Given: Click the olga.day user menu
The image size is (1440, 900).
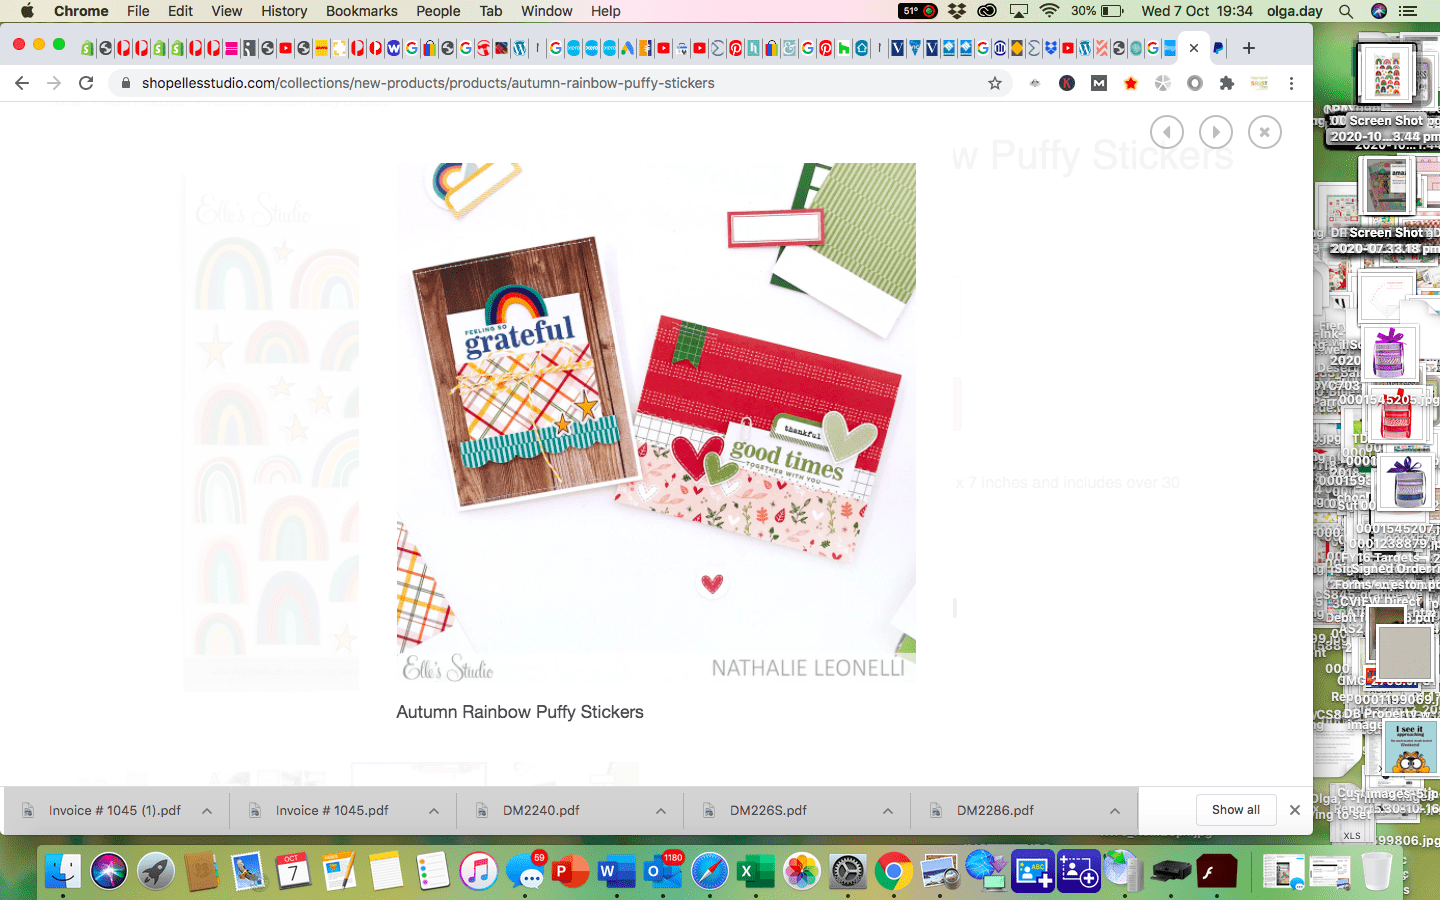Looking at the screenshot, I should tap(1295, 11).
